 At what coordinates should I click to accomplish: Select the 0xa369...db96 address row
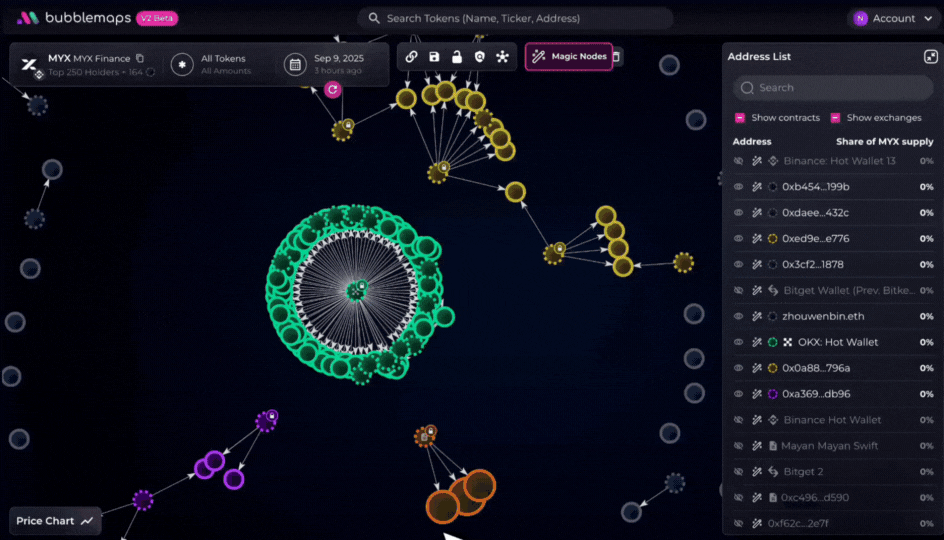(833, 394)
